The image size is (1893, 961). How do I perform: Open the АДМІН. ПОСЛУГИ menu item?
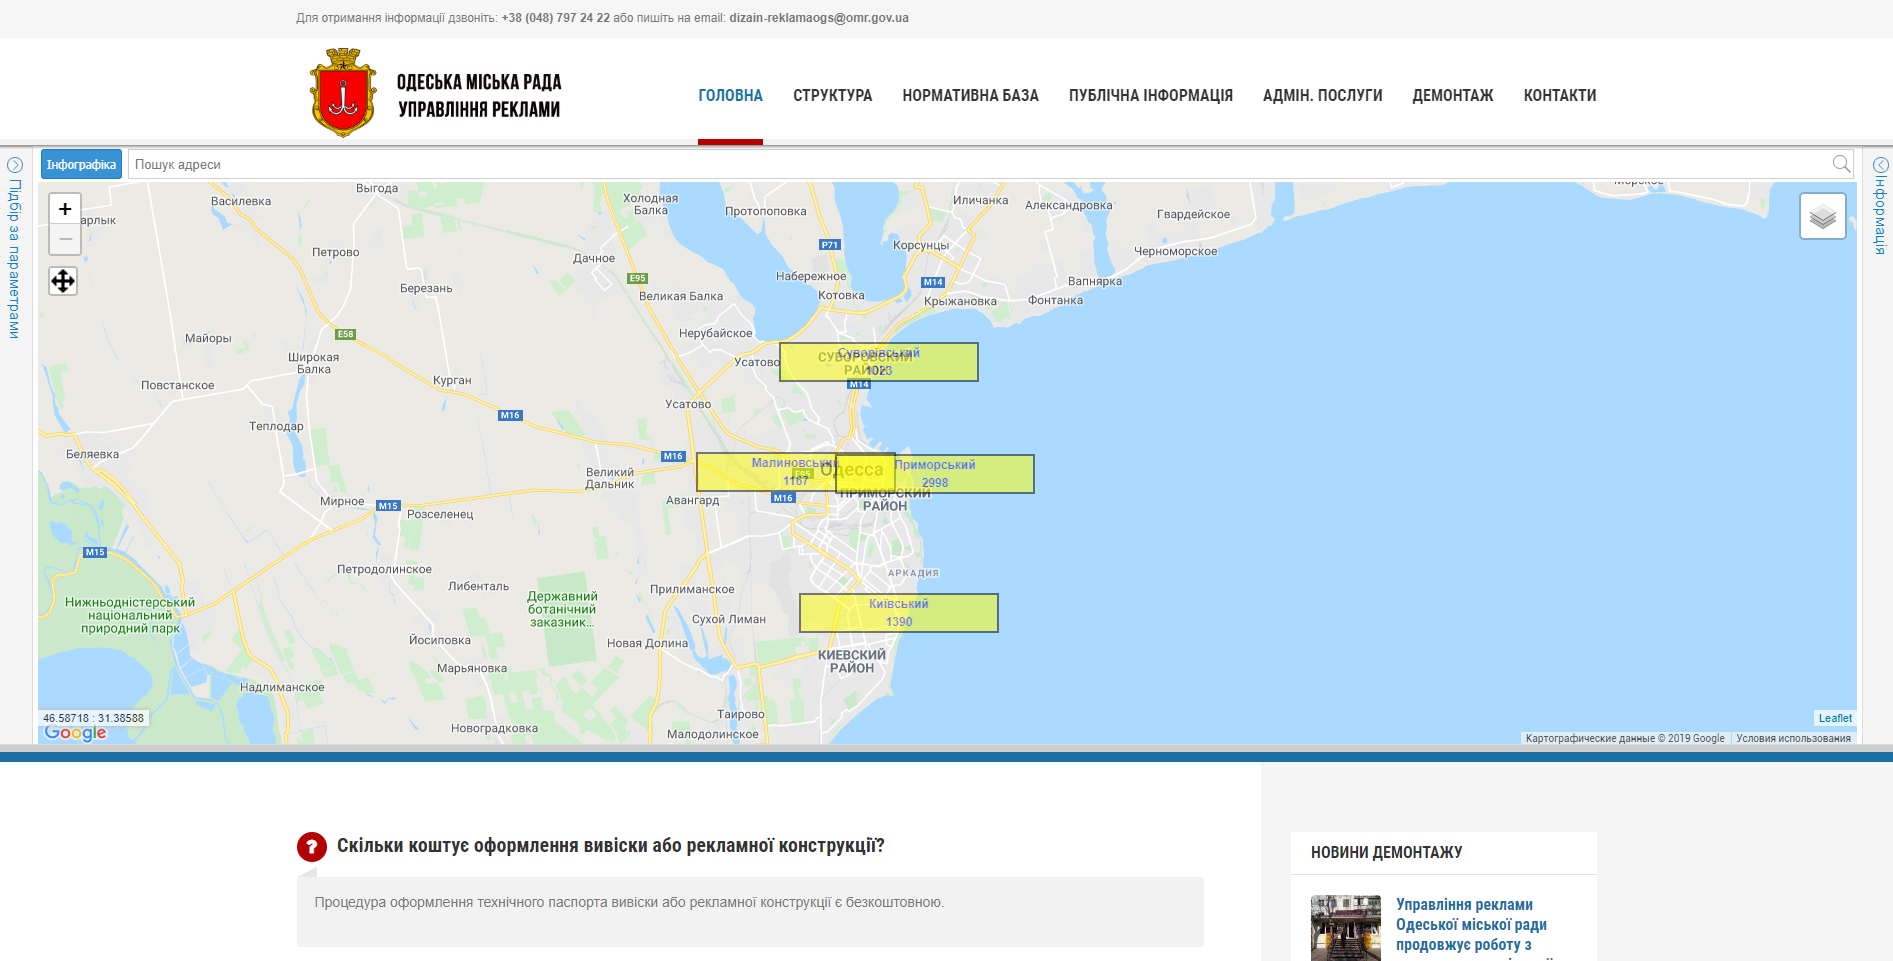[x=1322, y=96]
